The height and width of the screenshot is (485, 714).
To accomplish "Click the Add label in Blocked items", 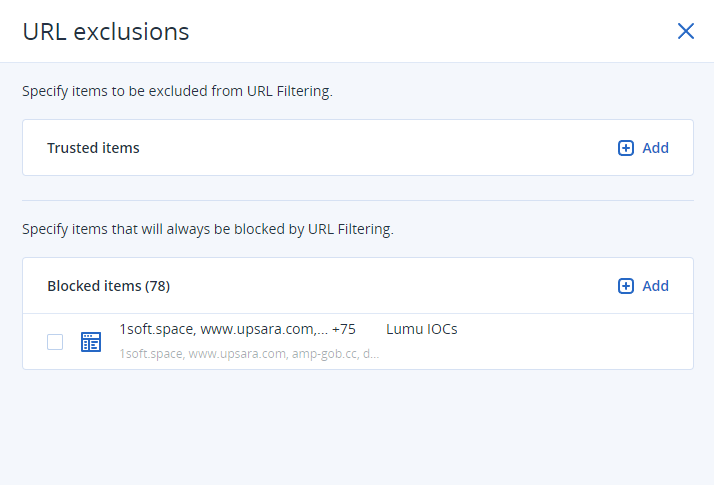I will [655, 286].
